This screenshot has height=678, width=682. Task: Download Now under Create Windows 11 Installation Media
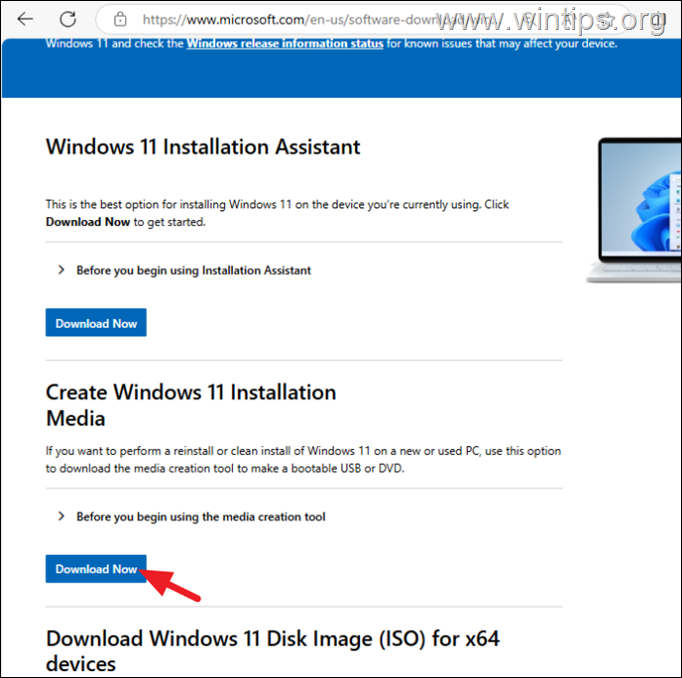pyautogui.click(x=96, y=569)
